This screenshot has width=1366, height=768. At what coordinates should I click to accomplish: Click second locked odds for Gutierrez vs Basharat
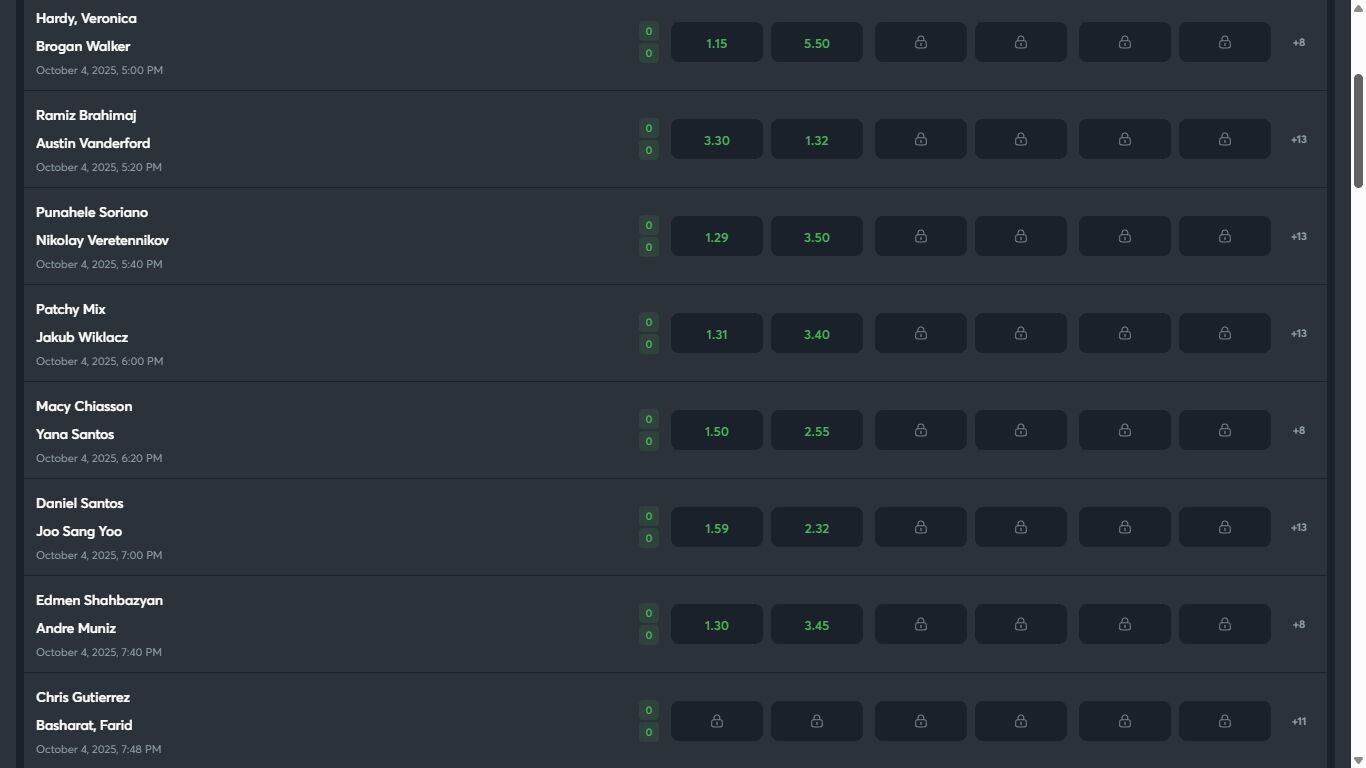coord(816,722)
